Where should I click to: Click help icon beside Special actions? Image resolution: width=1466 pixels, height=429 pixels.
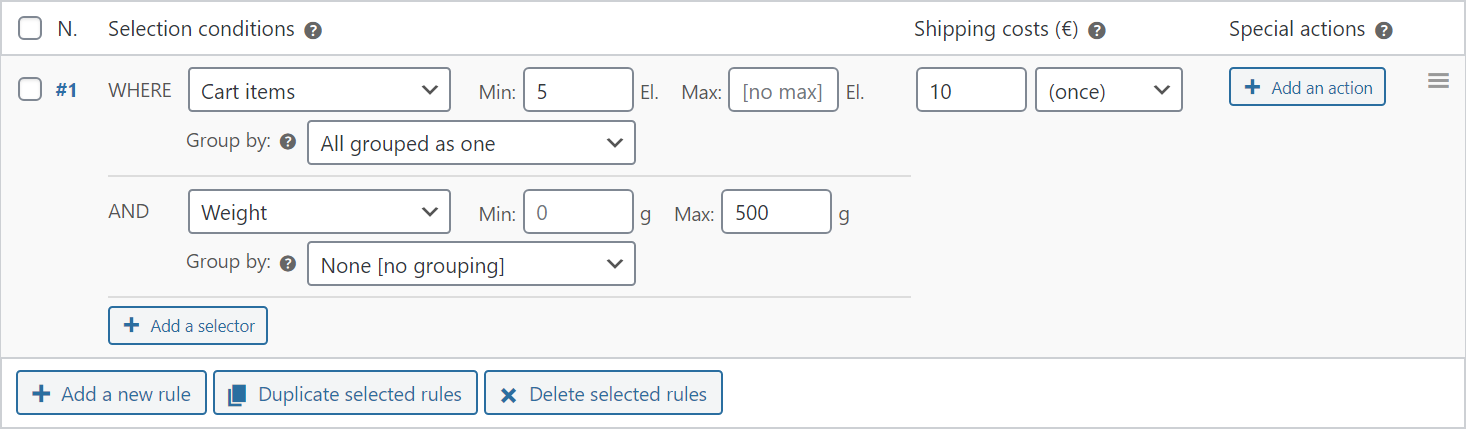click(x=1383, y=31)
